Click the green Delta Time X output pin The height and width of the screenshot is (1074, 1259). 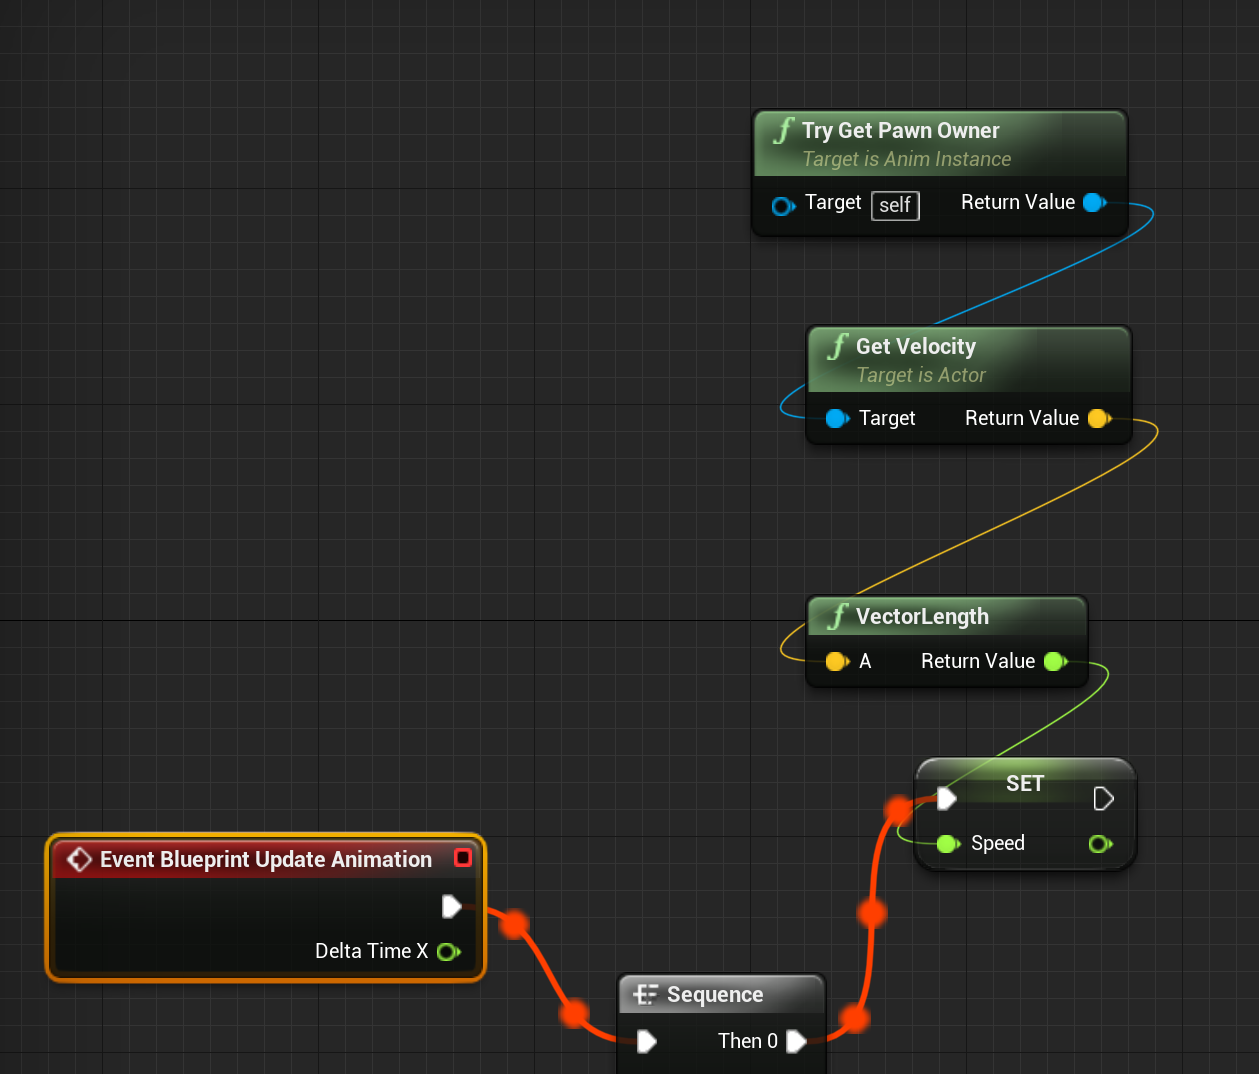(x=448, y=951)
